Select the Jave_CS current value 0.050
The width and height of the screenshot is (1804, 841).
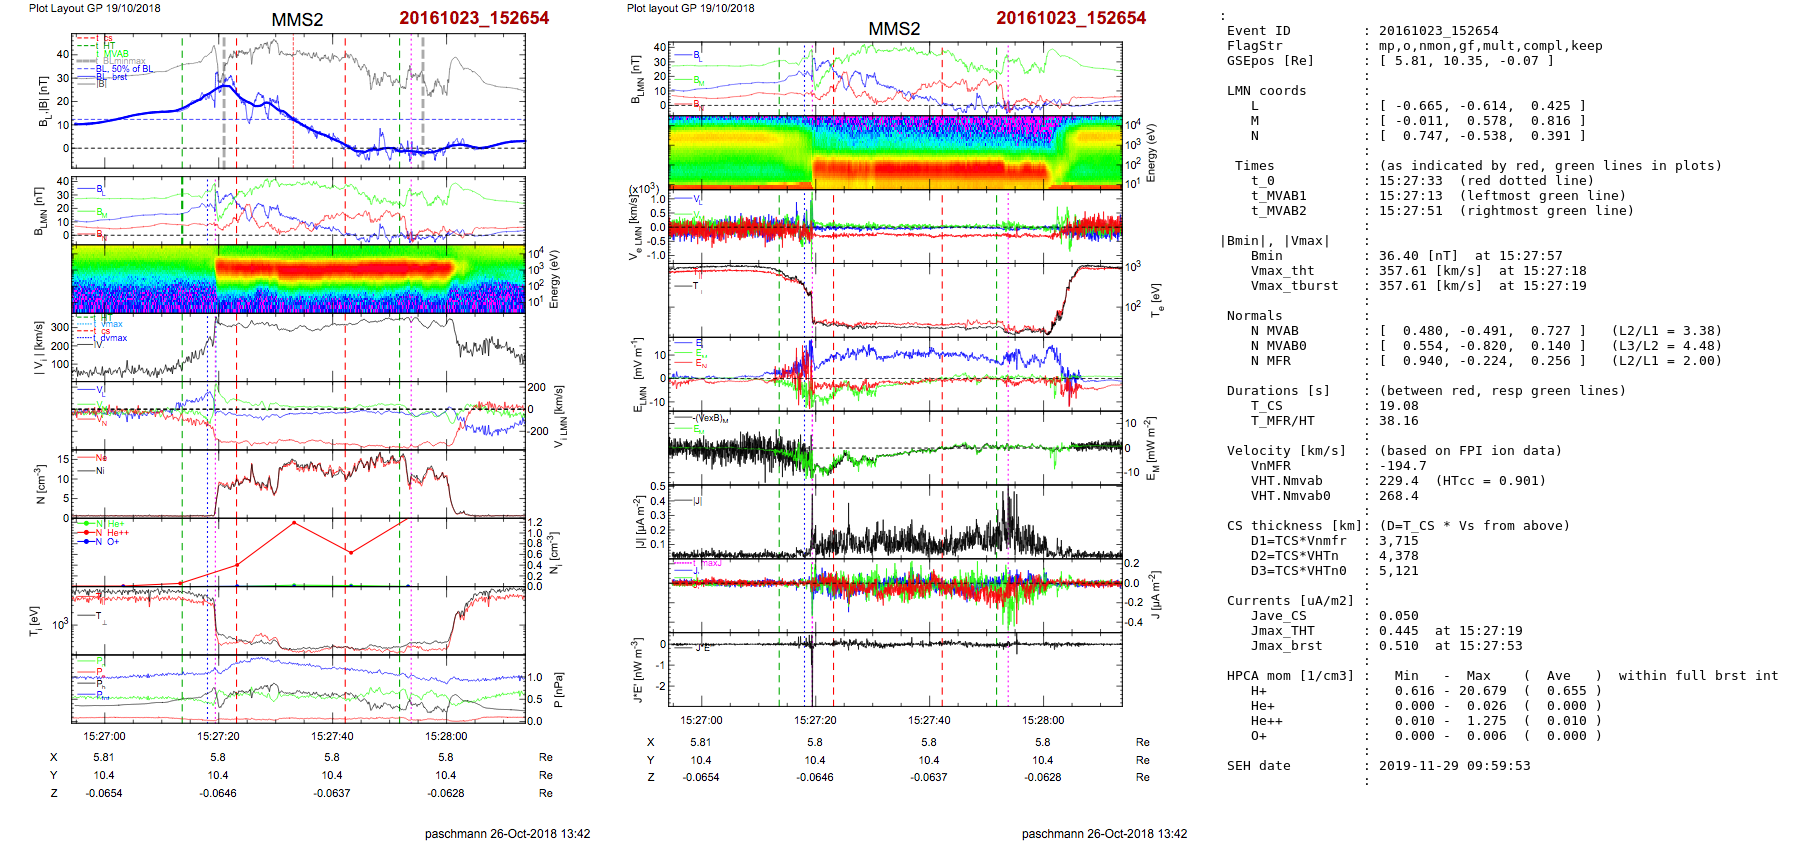pyautogui.click(x=1398, y=616)
